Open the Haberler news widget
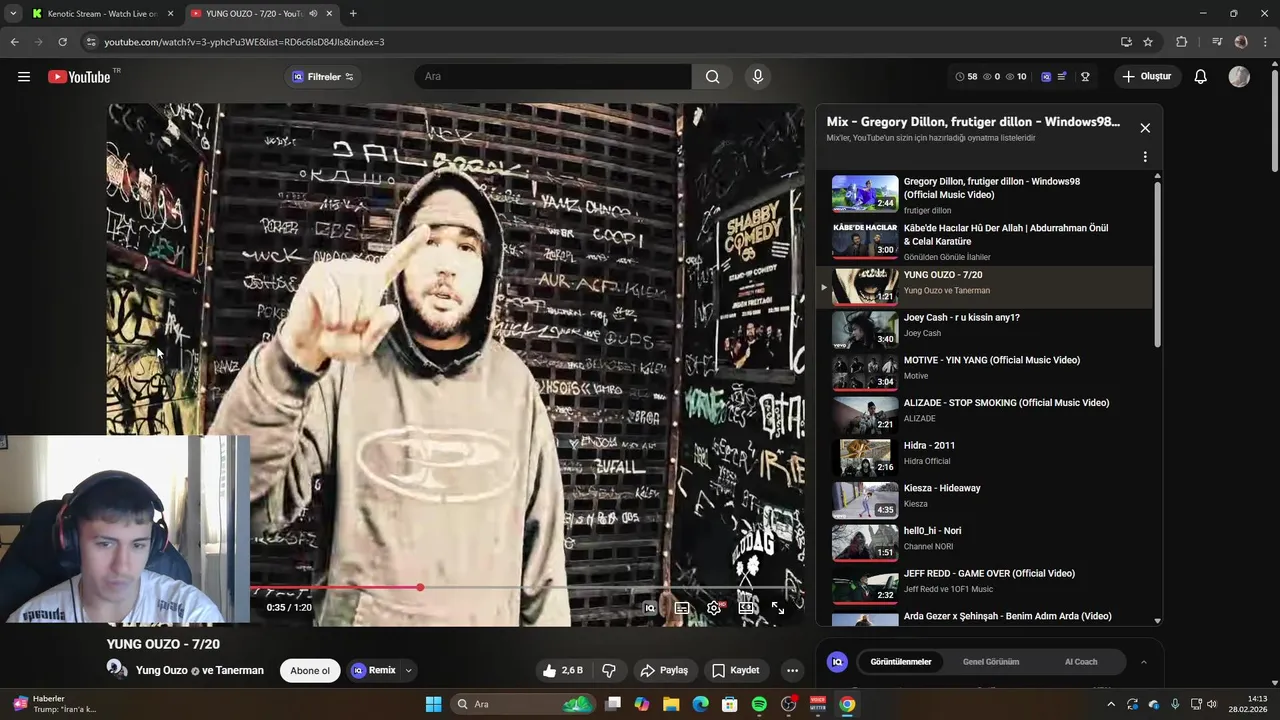 (x=55, y=704)
